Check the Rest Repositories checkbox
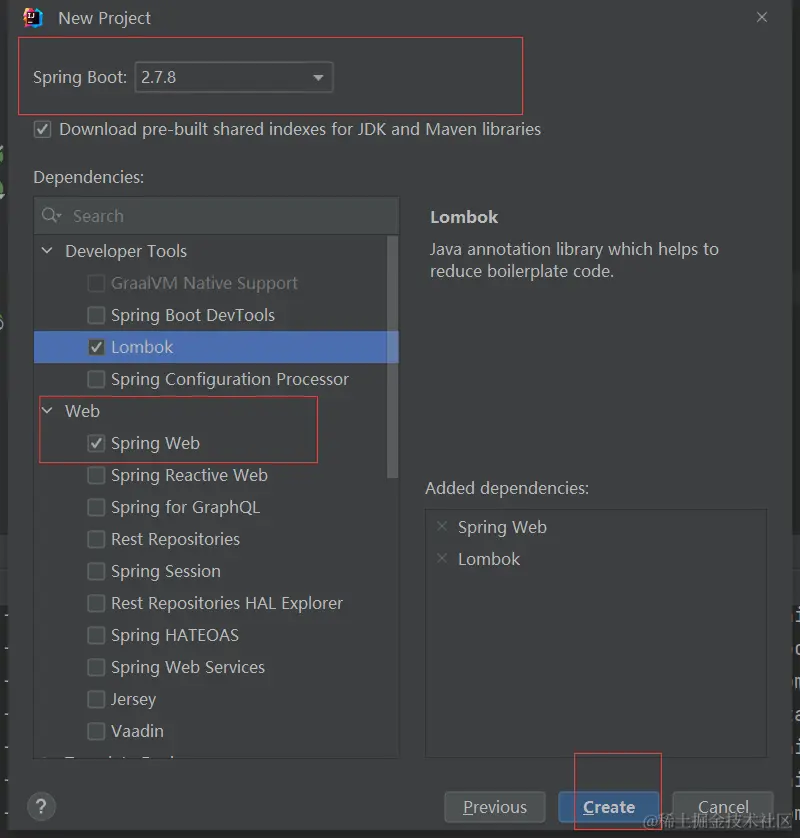The image size is (800, 838). click(x=96, y=539)
